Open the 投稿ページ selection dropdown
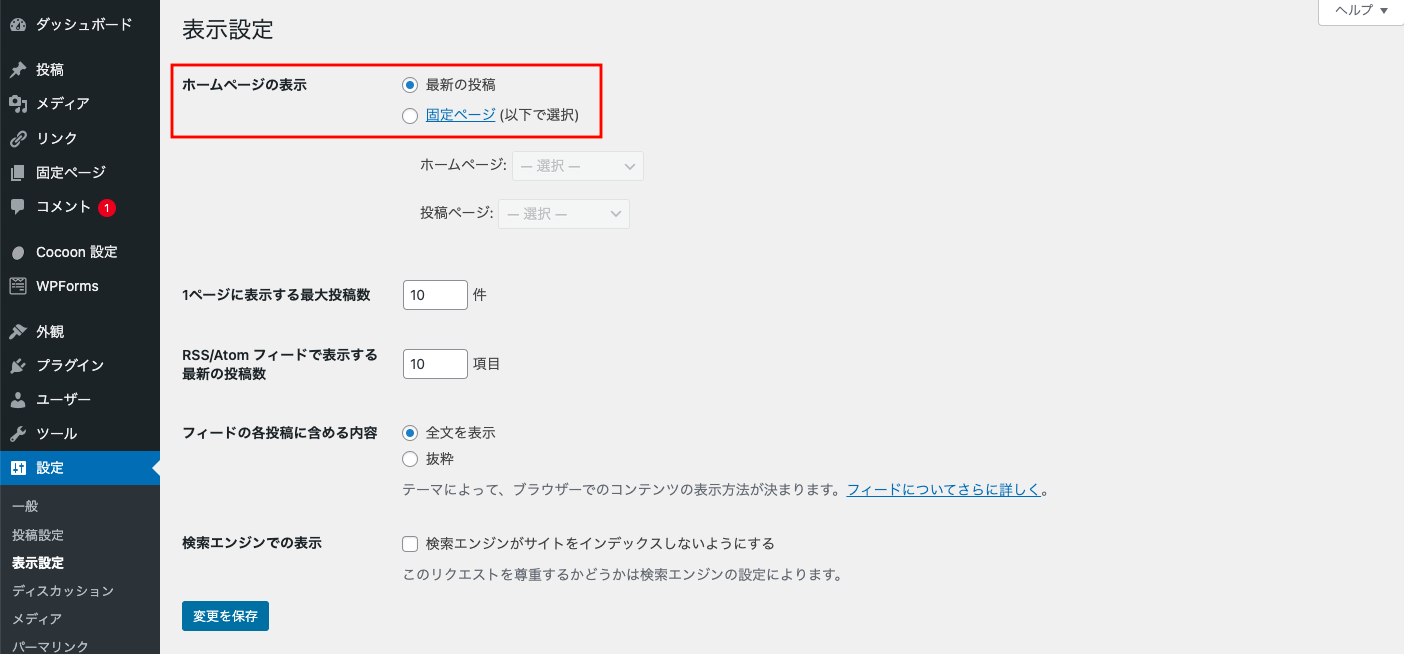The width and height of the screenshot is (1404, 654). click(564, 214)
